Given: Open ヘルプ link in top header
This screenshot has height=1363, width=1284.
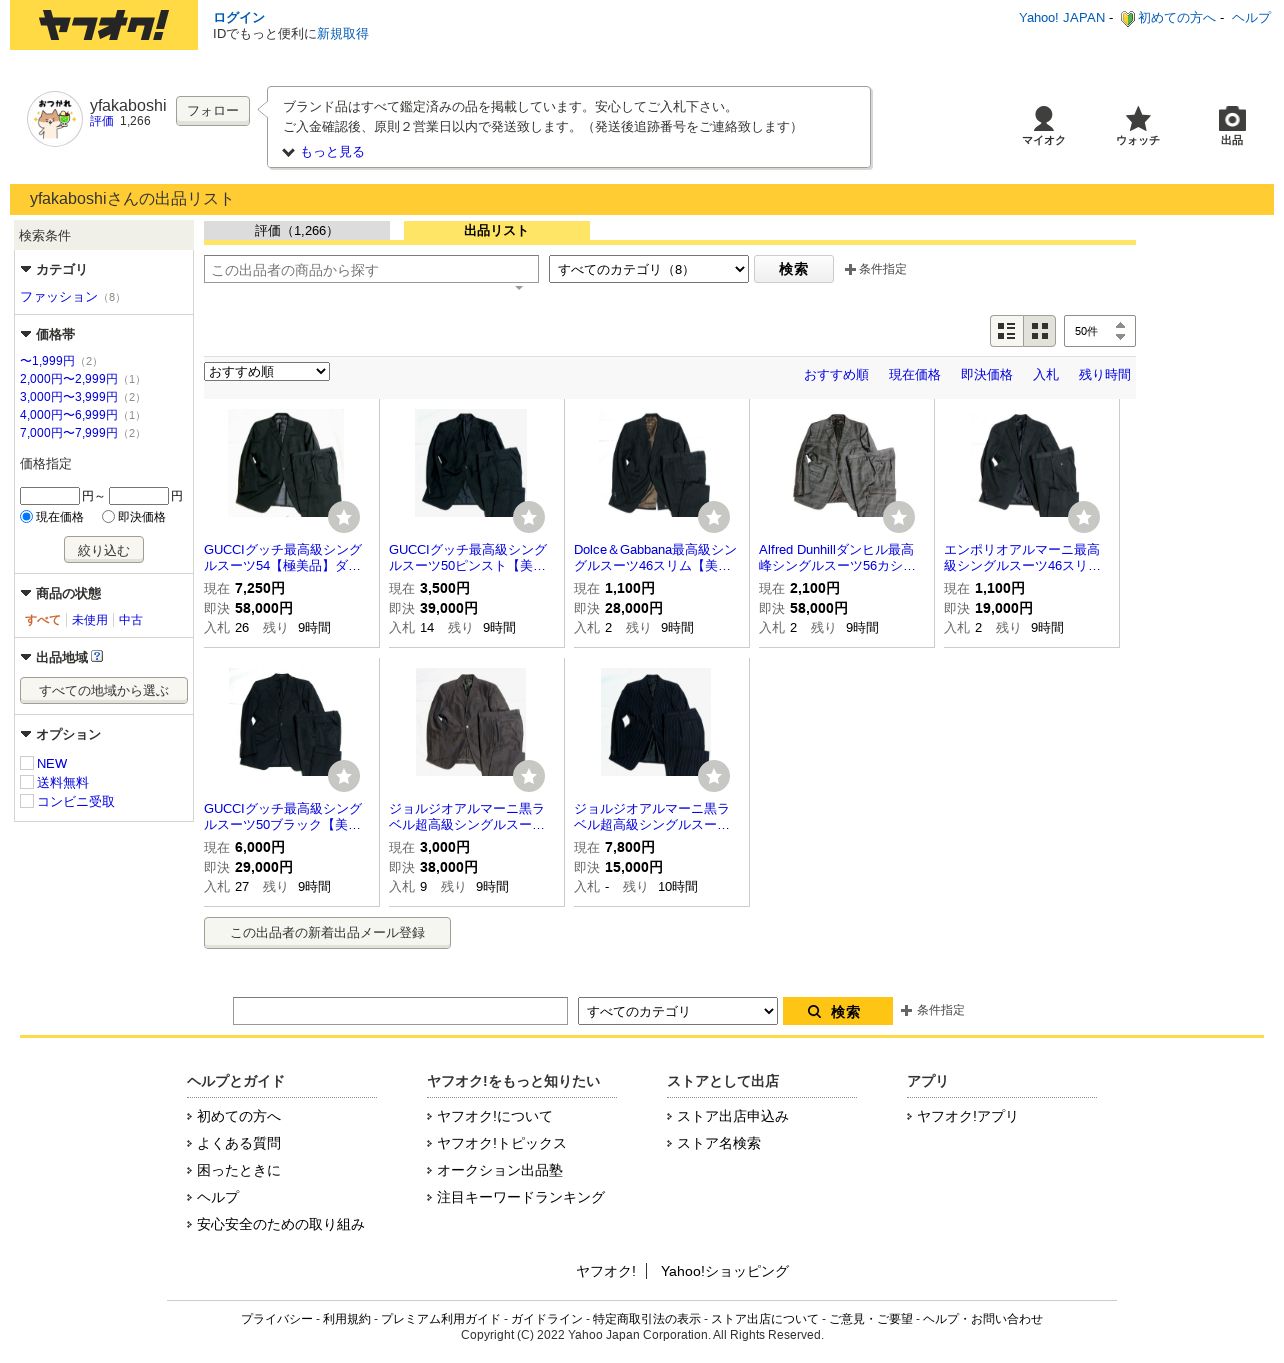Looking at the screenshot, I should click(1251, 18).
